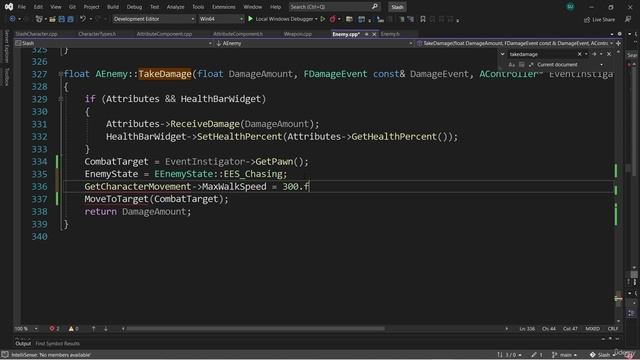The image size is (640, 360).
Task: Click the Visual Studio logo icon
Action: pyautogui.click(x=9, y=7)
